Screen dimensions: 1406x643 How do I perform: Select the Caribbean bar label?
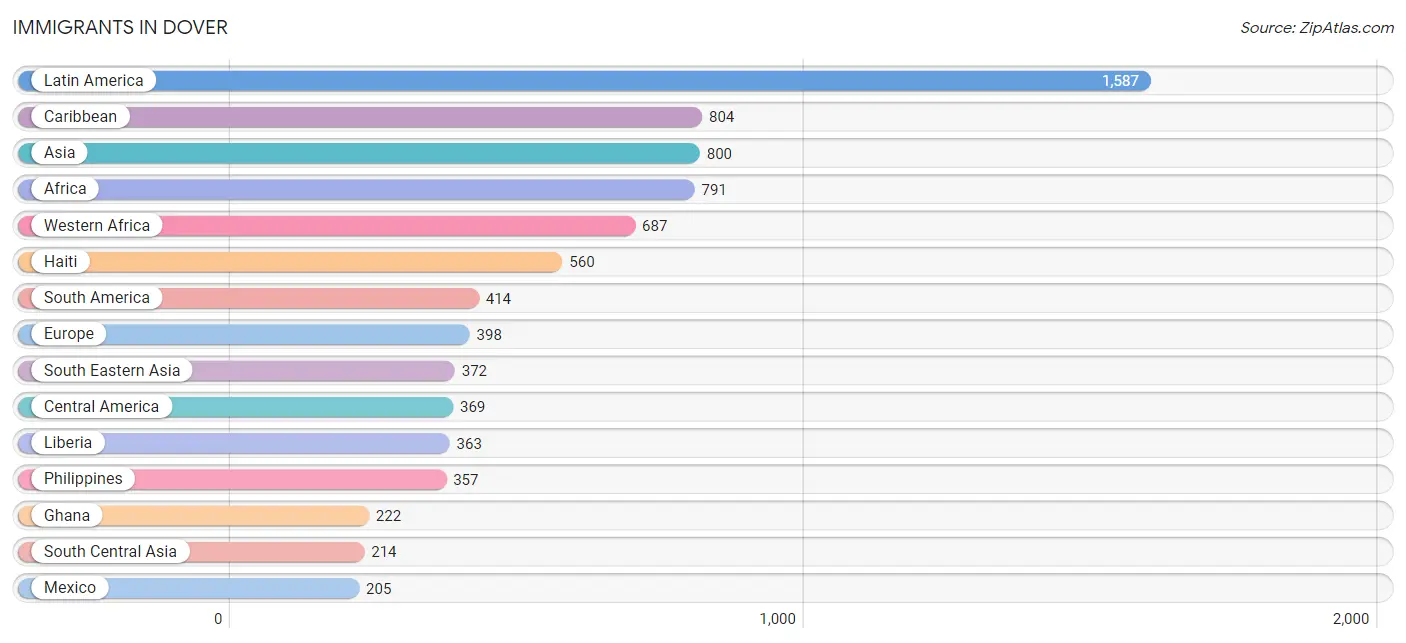click(x=80, y=117)
